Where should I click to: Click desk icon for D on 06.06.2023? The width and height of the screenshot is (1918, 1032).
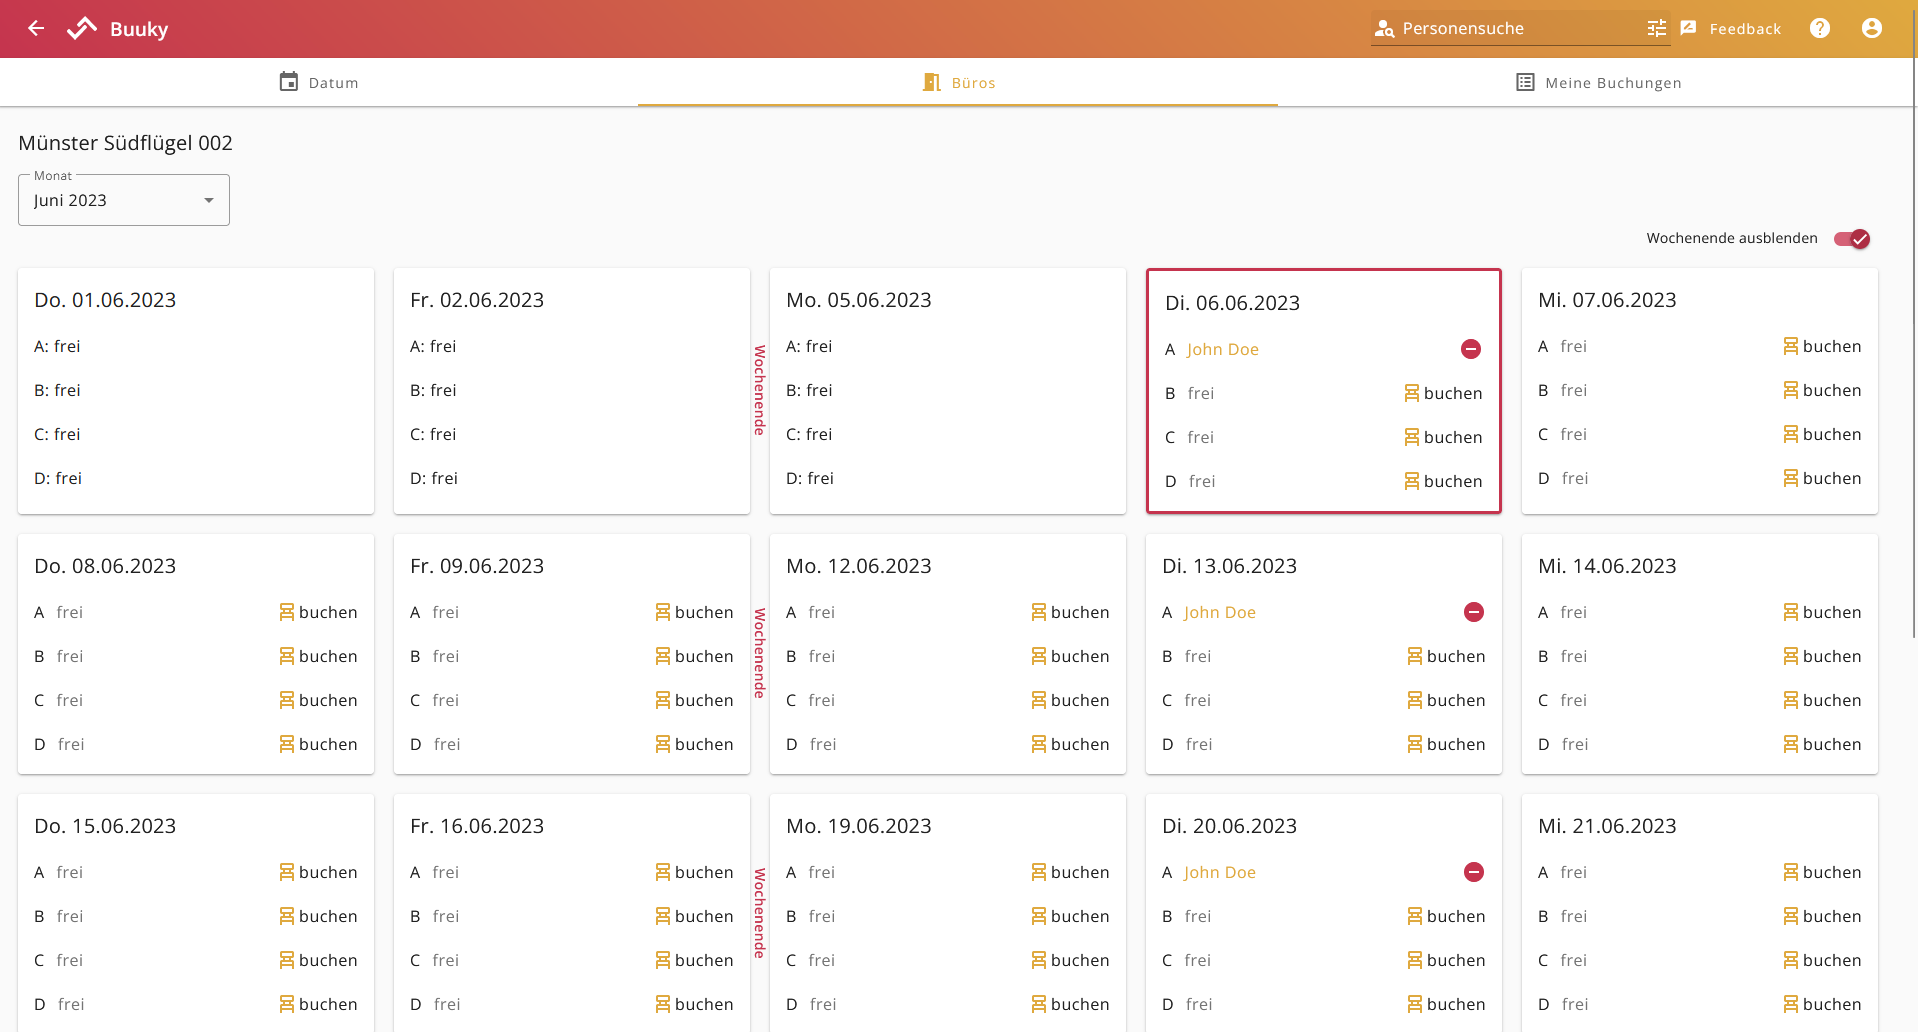(1412, 481)
